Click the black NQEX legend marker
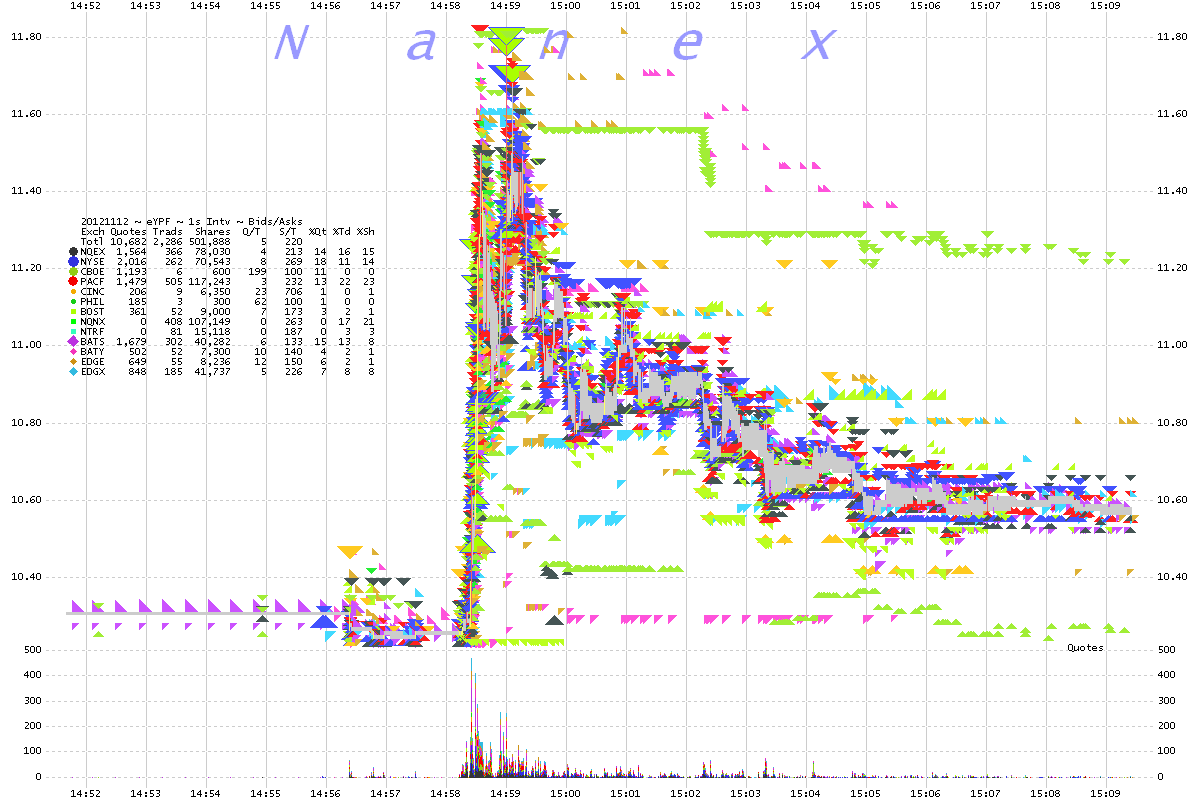 (x=73, y=251)
